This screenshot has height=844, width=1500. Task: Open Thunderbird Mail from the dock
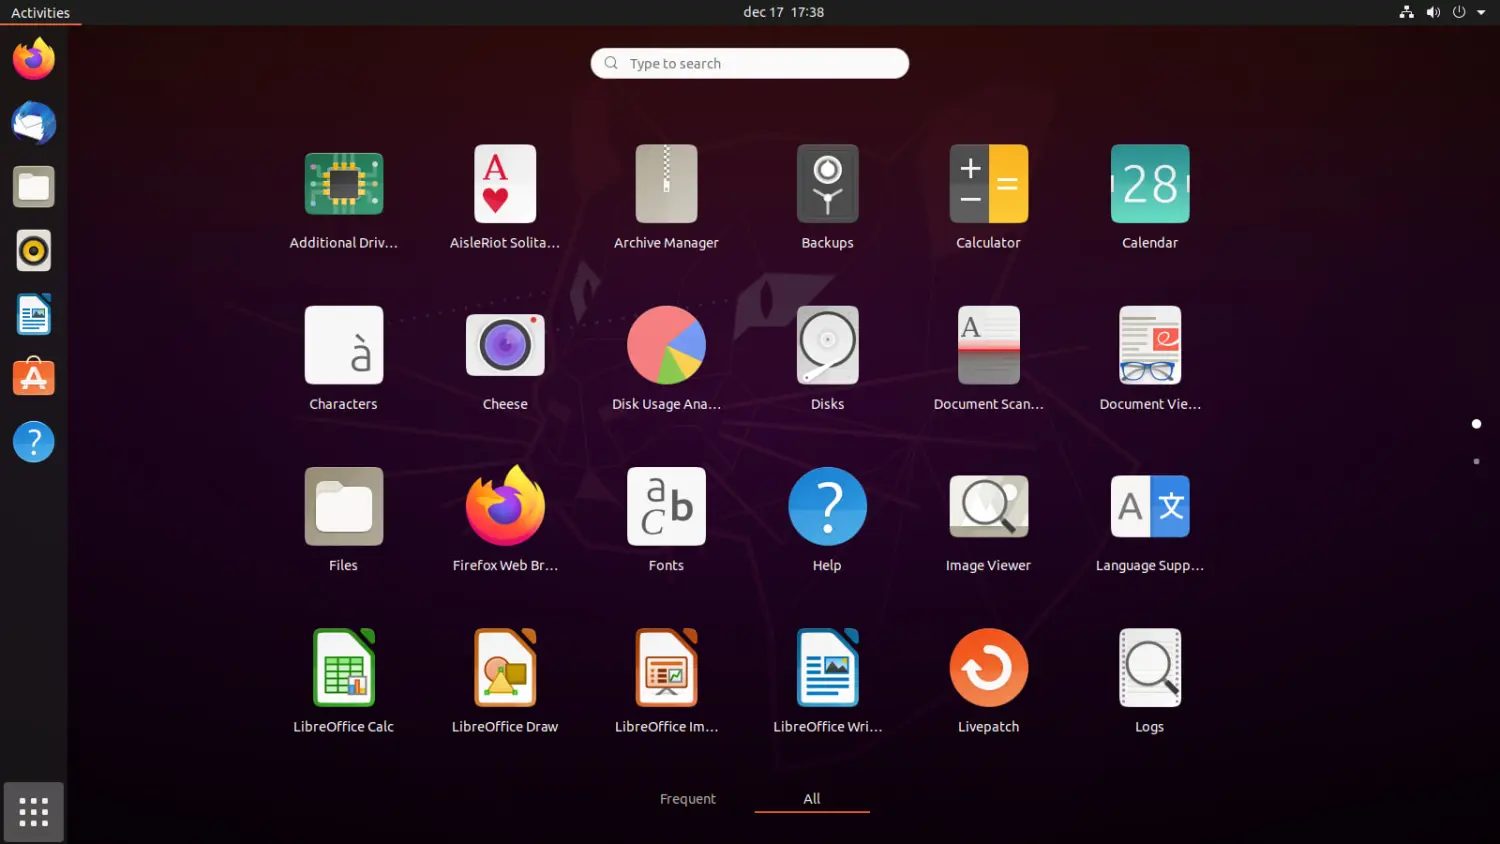click(x=33, y=123)
